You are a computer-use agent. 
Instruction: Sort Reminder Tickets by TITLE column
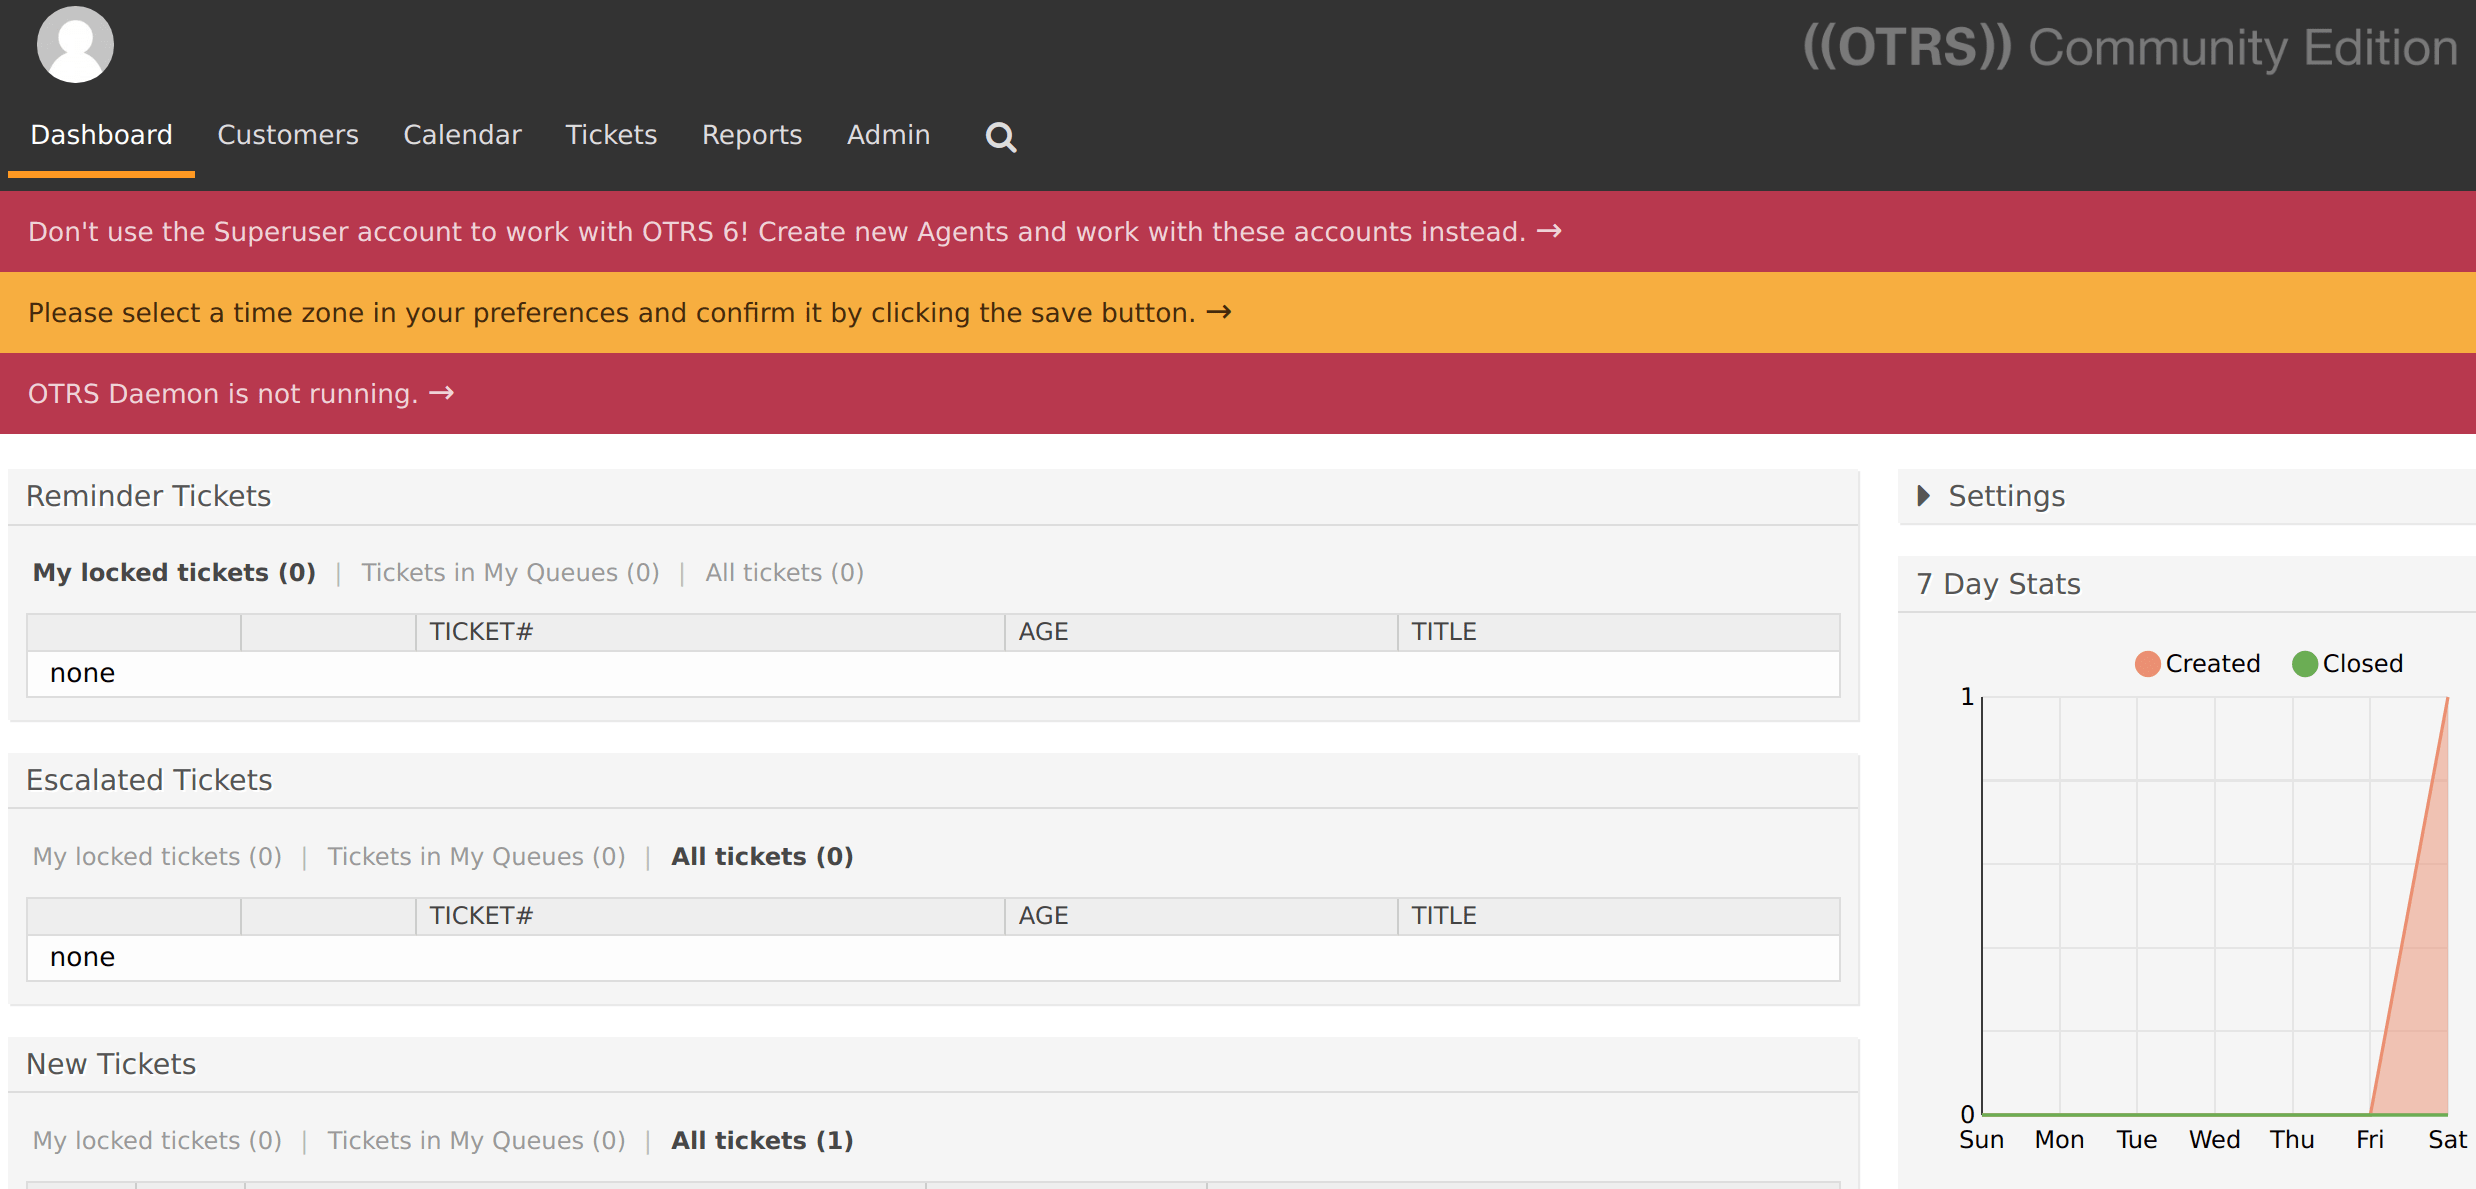coord(1619,632)
